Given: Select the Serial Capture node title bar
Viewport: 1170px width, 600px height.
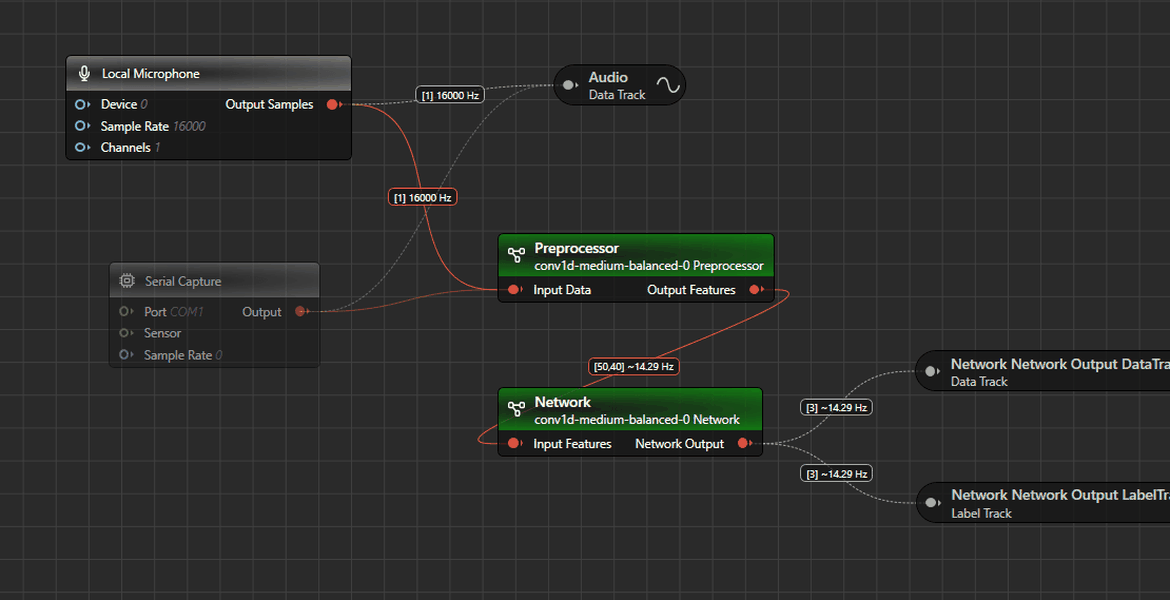Looking at the screenshot, I should [214, 280].
